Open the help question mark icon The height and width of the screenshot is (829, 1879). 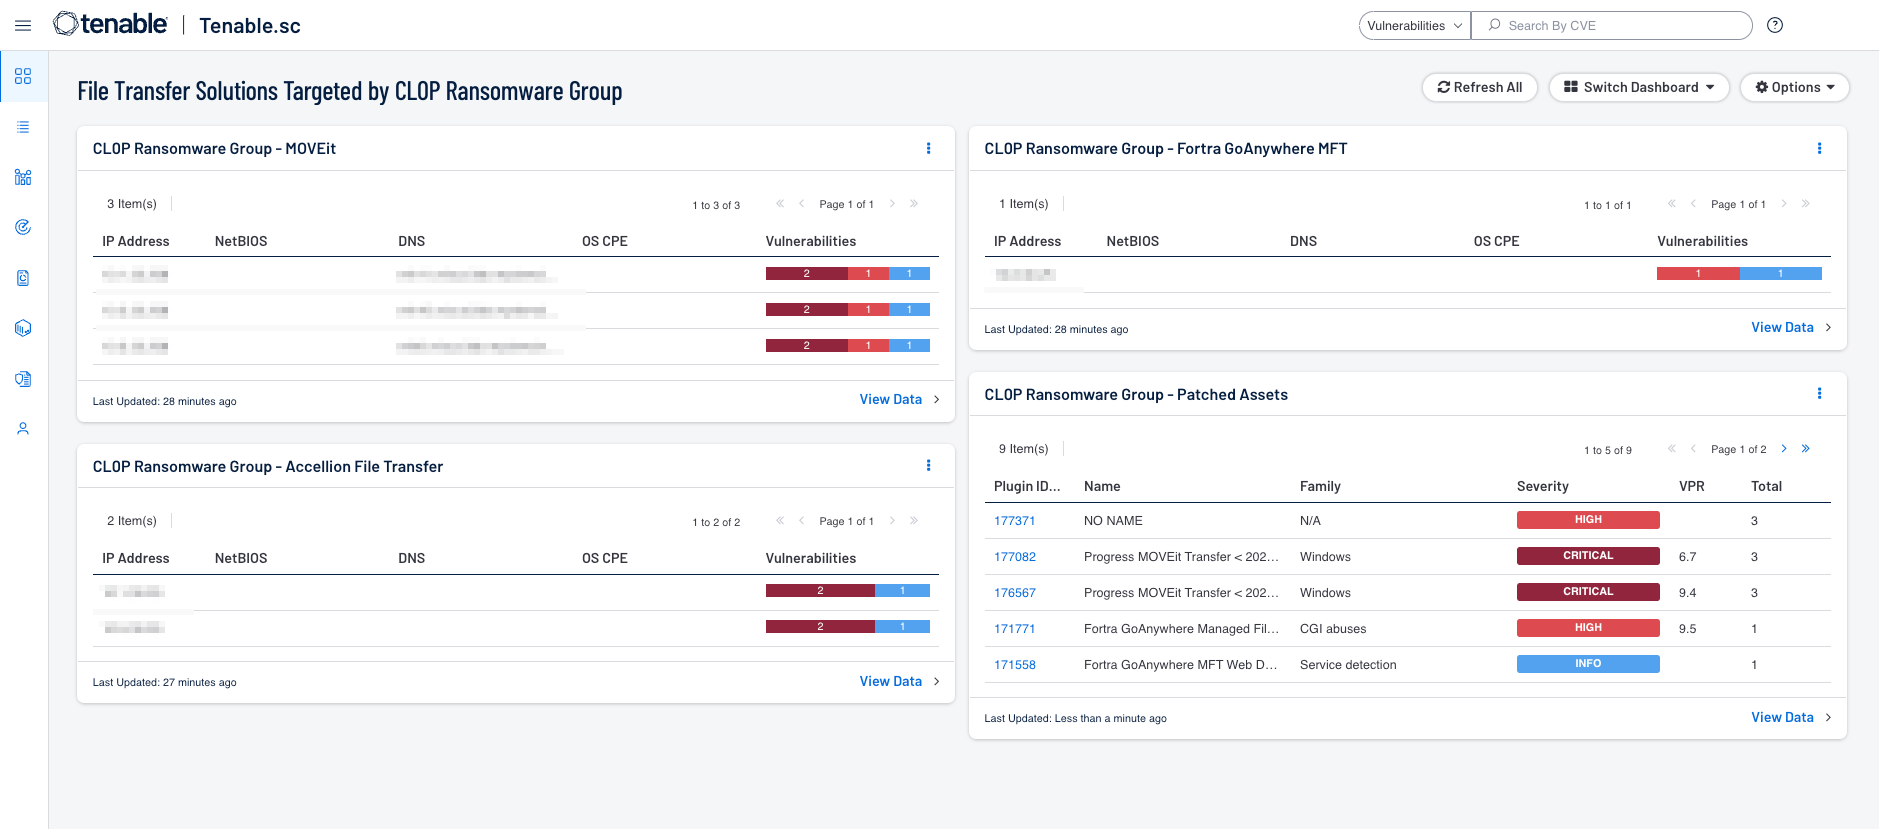pos(1775,25)
